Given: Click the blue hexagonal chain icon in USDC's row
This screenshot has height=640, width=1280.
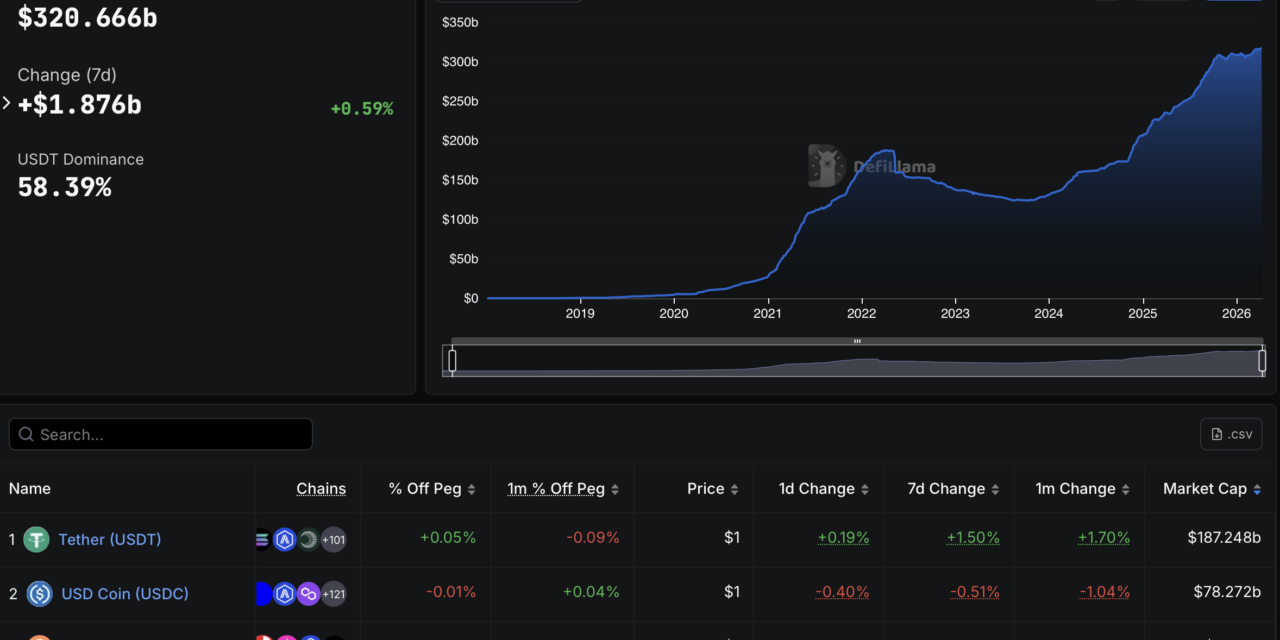Looking at the screenshot, I should [x=285, y=594].
